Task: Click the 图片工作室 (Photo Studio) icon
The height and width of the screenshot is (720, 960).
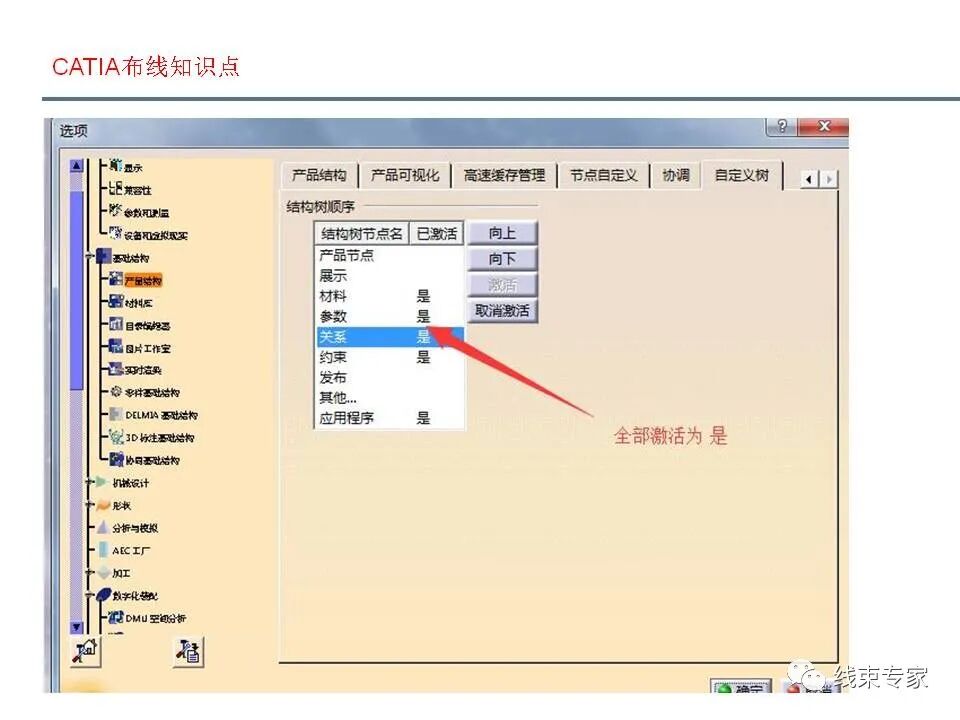Action: click(117, 343)
